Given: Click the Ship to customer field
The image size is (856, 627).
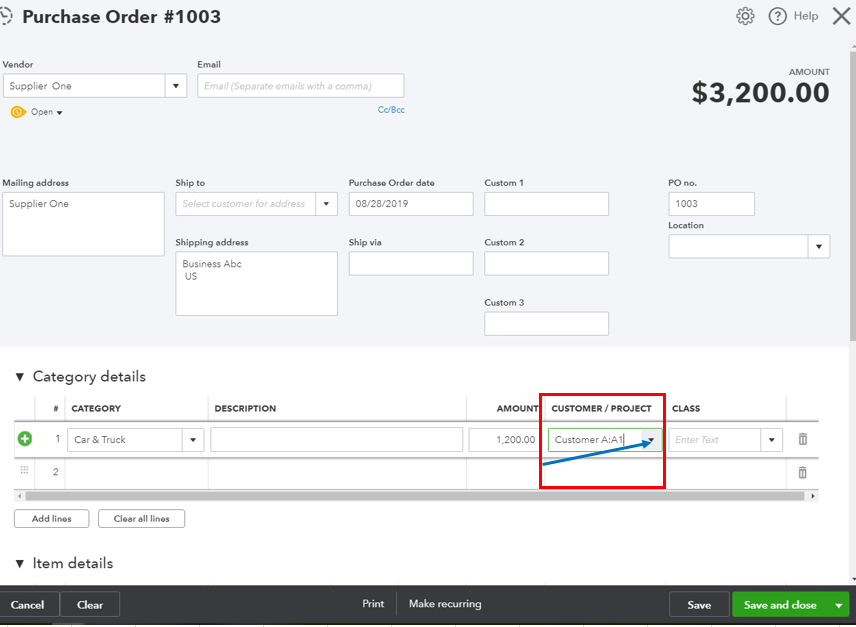Looking at the screenshot, I should pyautogui.click(x=246, y=204).
